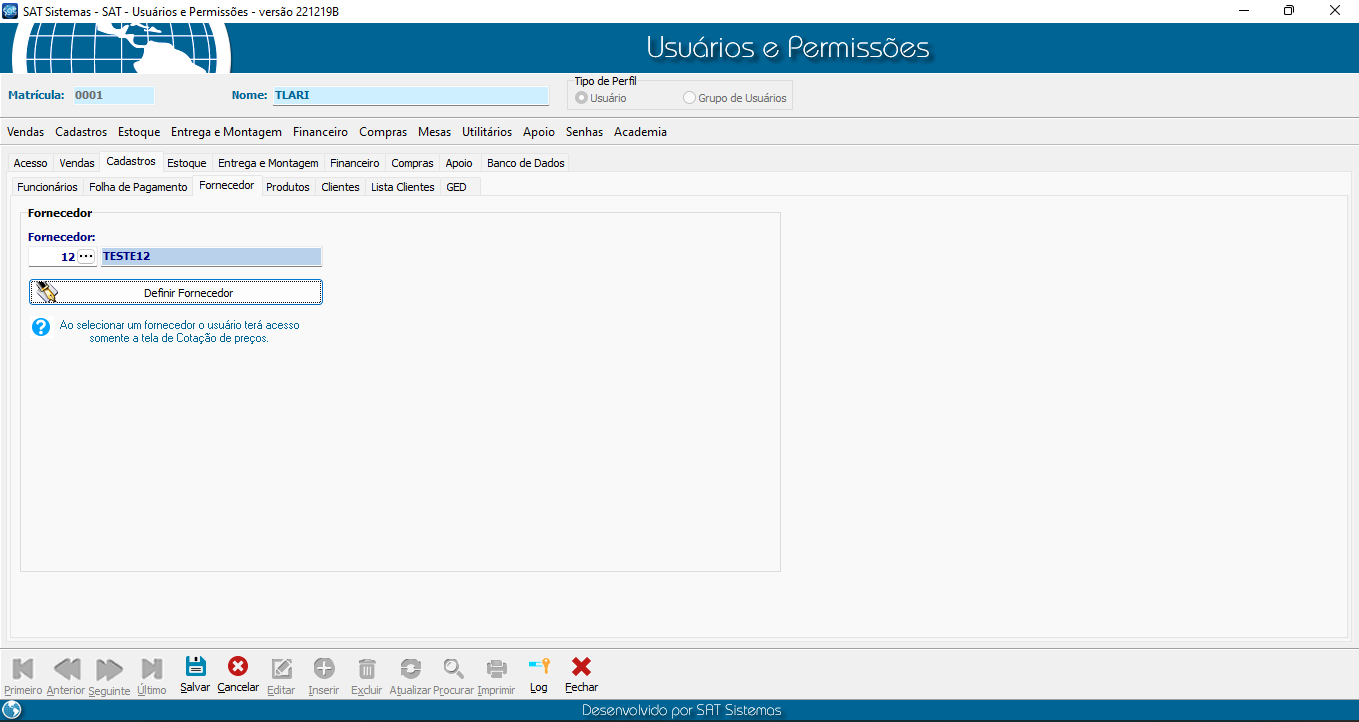Click the blue help question mark icon
The height and width of the screenshot is (722, 1359).
pyautogui.click(x=41, y=327)
